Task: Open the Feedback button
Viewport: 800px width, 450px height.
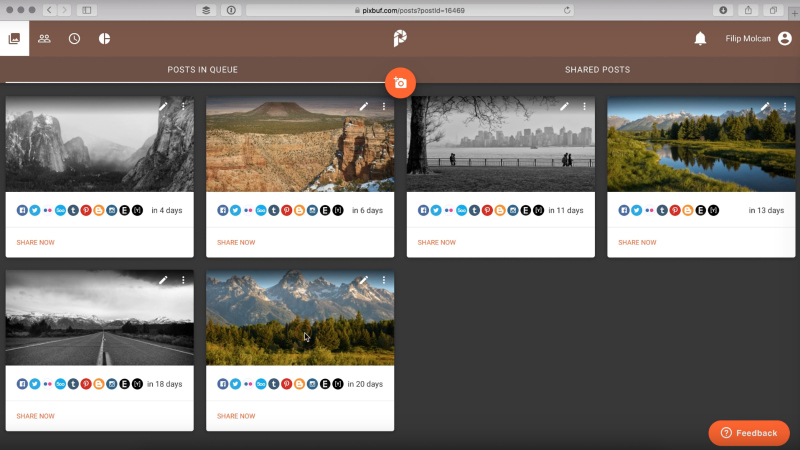Action: pos(749,433)
